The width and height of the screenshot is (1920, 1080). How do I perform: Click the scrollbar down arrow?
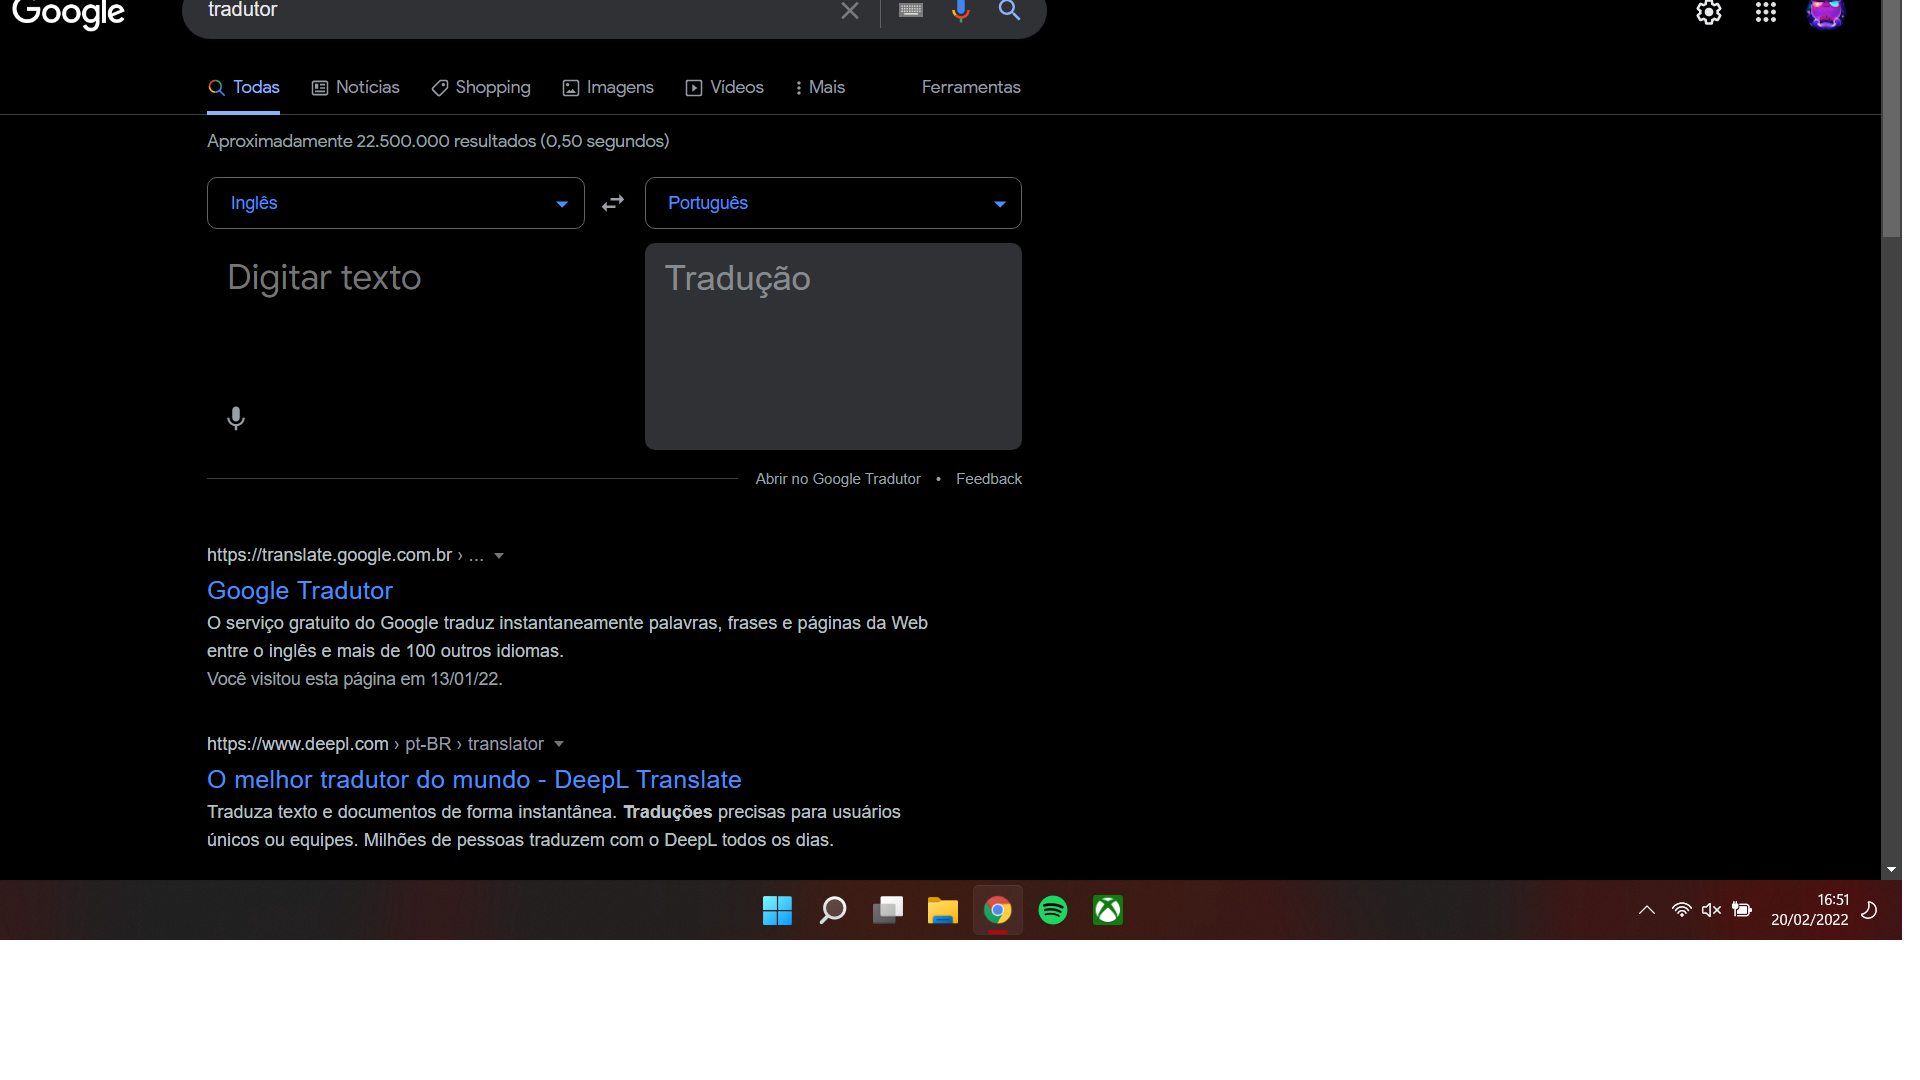click(1891, 870)
